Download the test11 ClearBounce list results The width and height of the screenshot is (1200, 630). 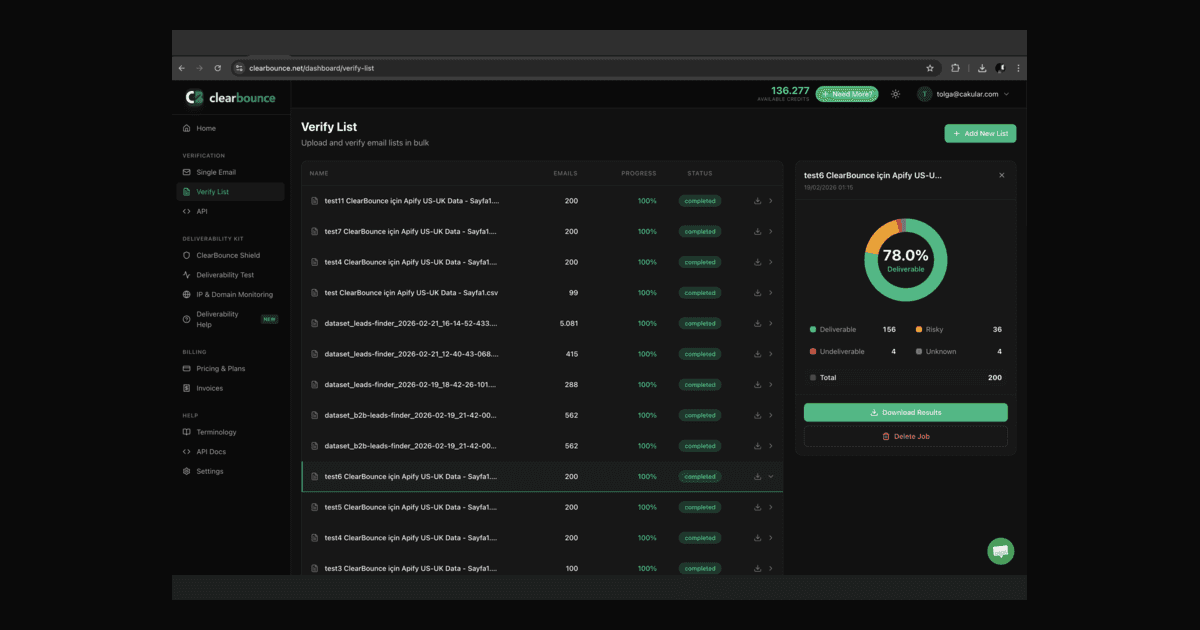757,201
